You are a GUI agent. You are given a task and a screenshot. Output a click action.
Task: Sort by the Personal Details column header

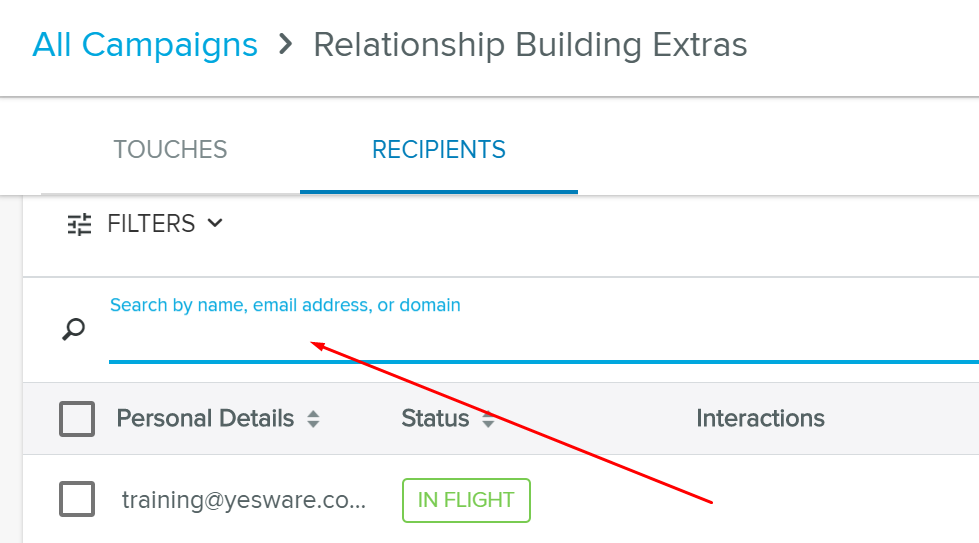coord(205,419)
